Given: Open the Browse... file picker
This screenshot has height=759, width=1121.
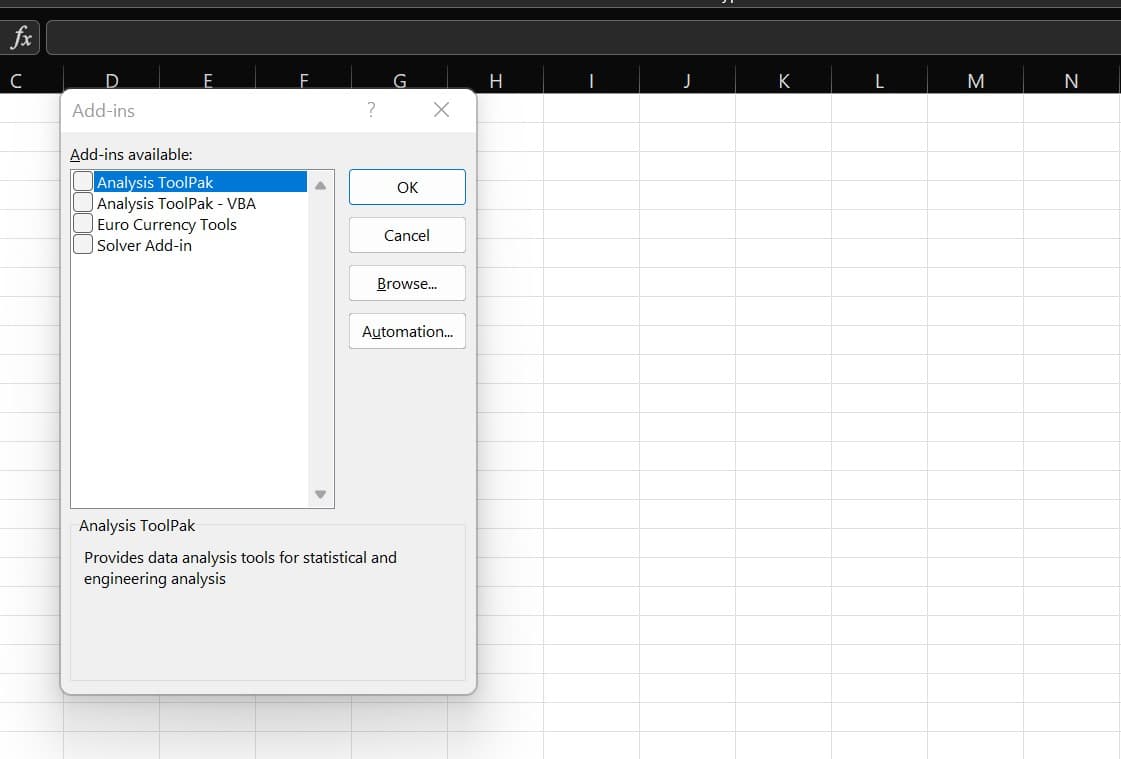Looking at the screenshot, I should pos(407,283).
